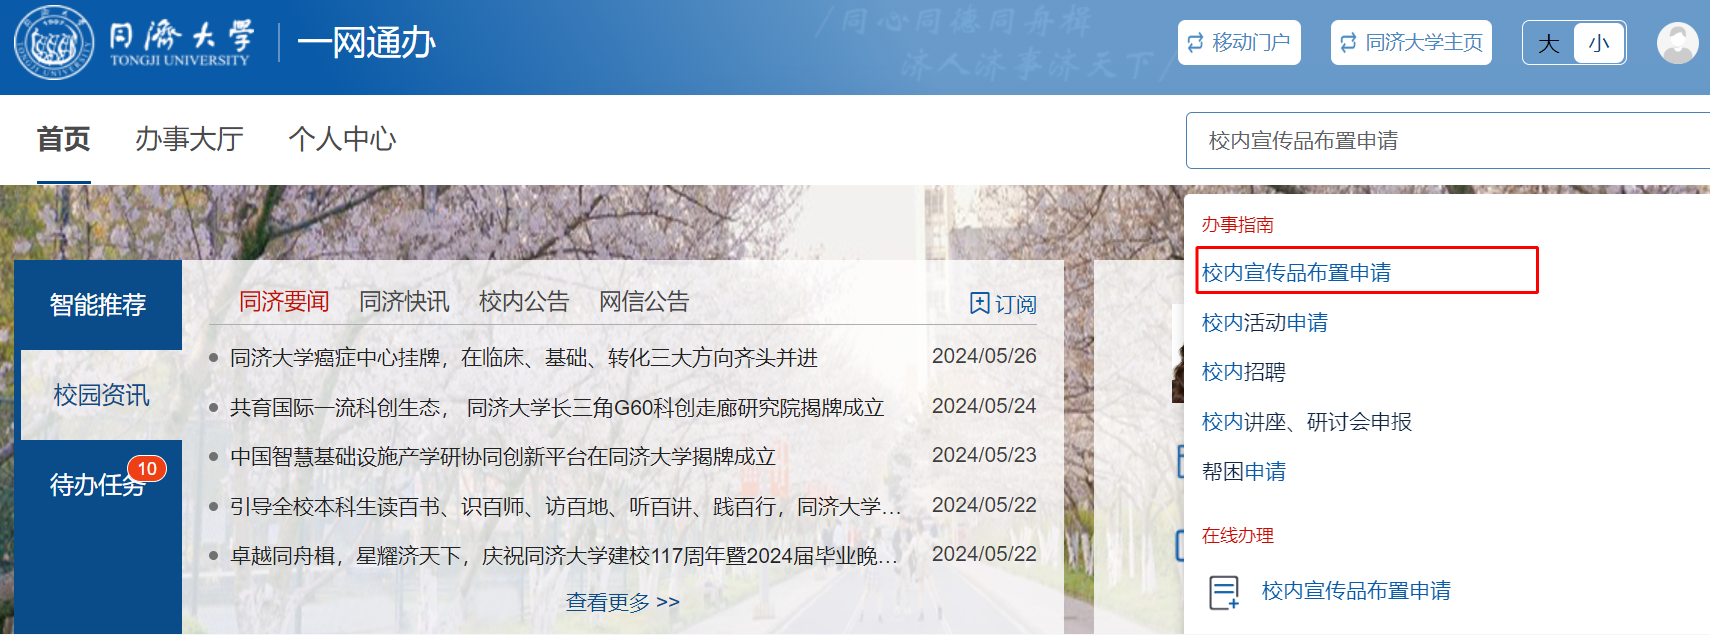
Task: Go to 同济大学主页 homepage button
Action: [x=1411, y=43]
